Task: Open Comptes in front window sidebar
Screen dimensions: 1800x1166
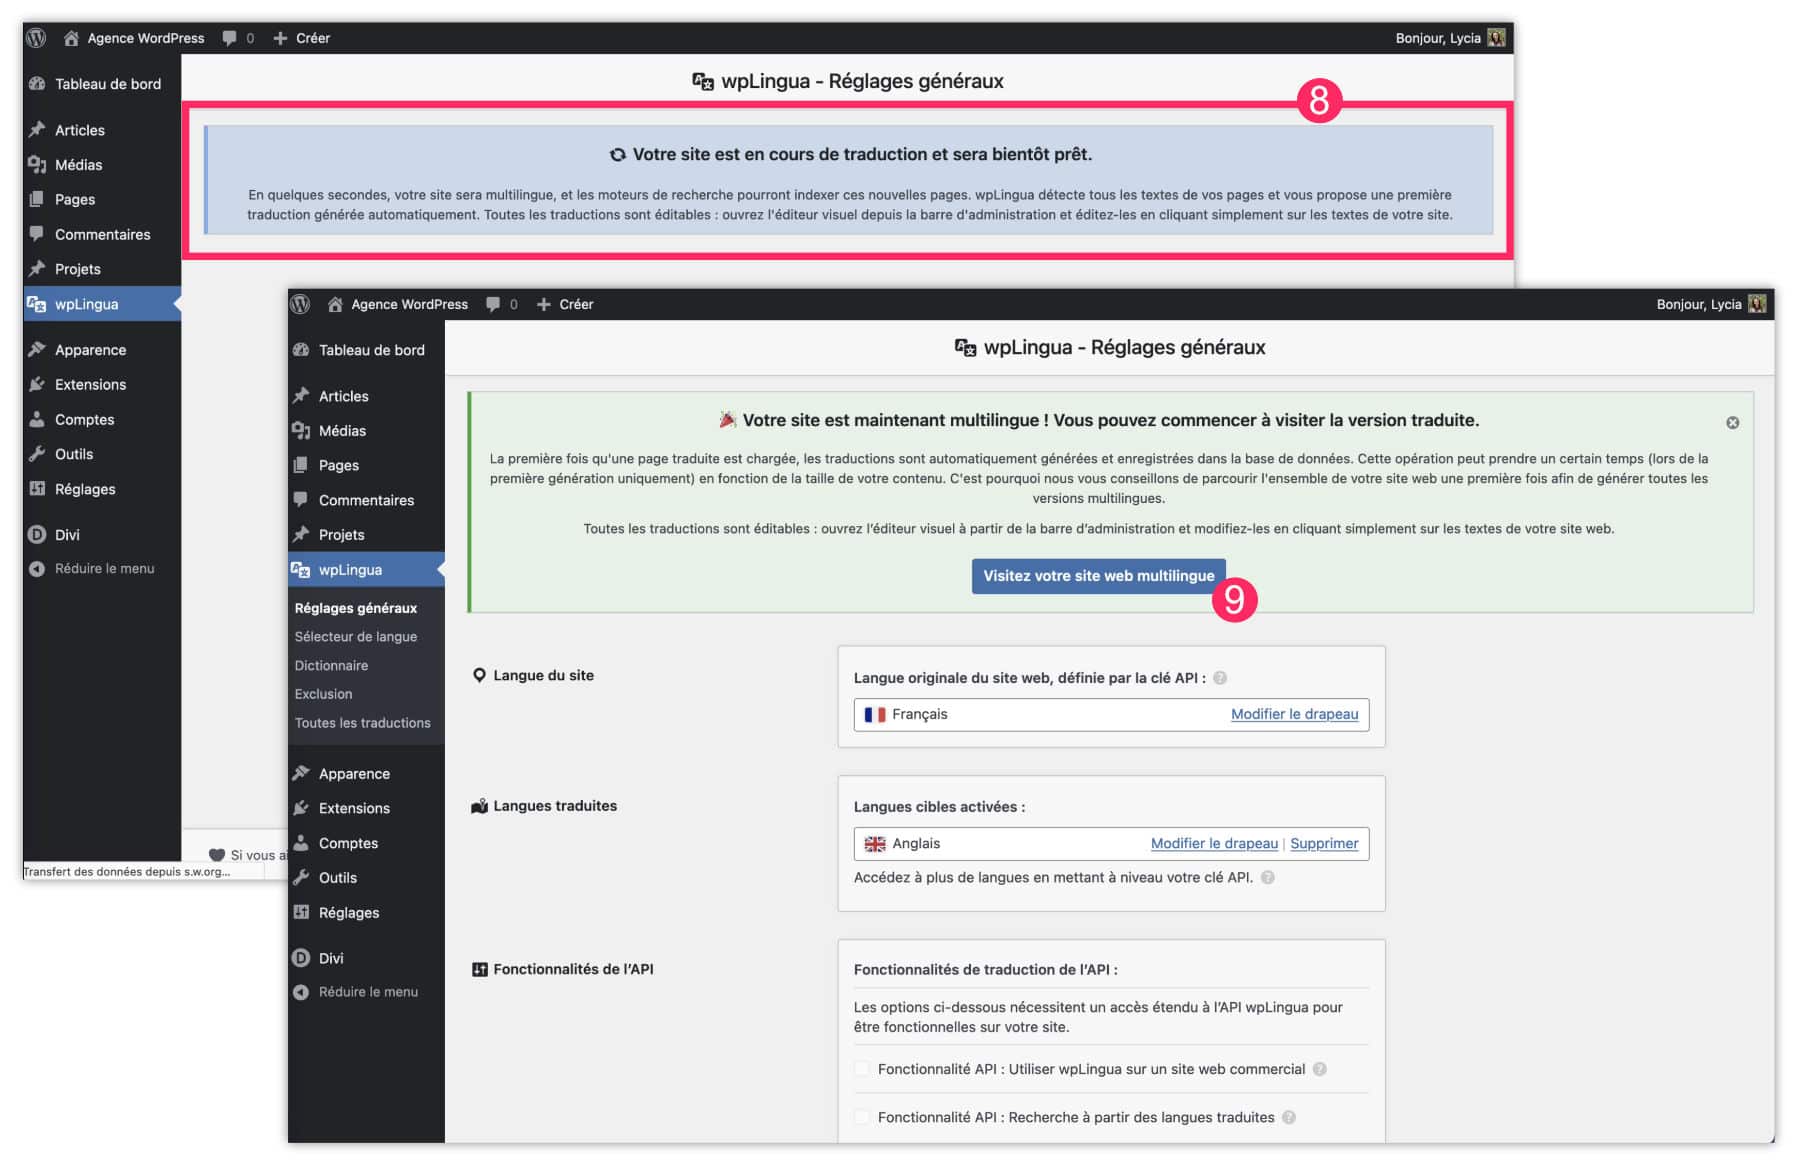Action: pos(366,844)
